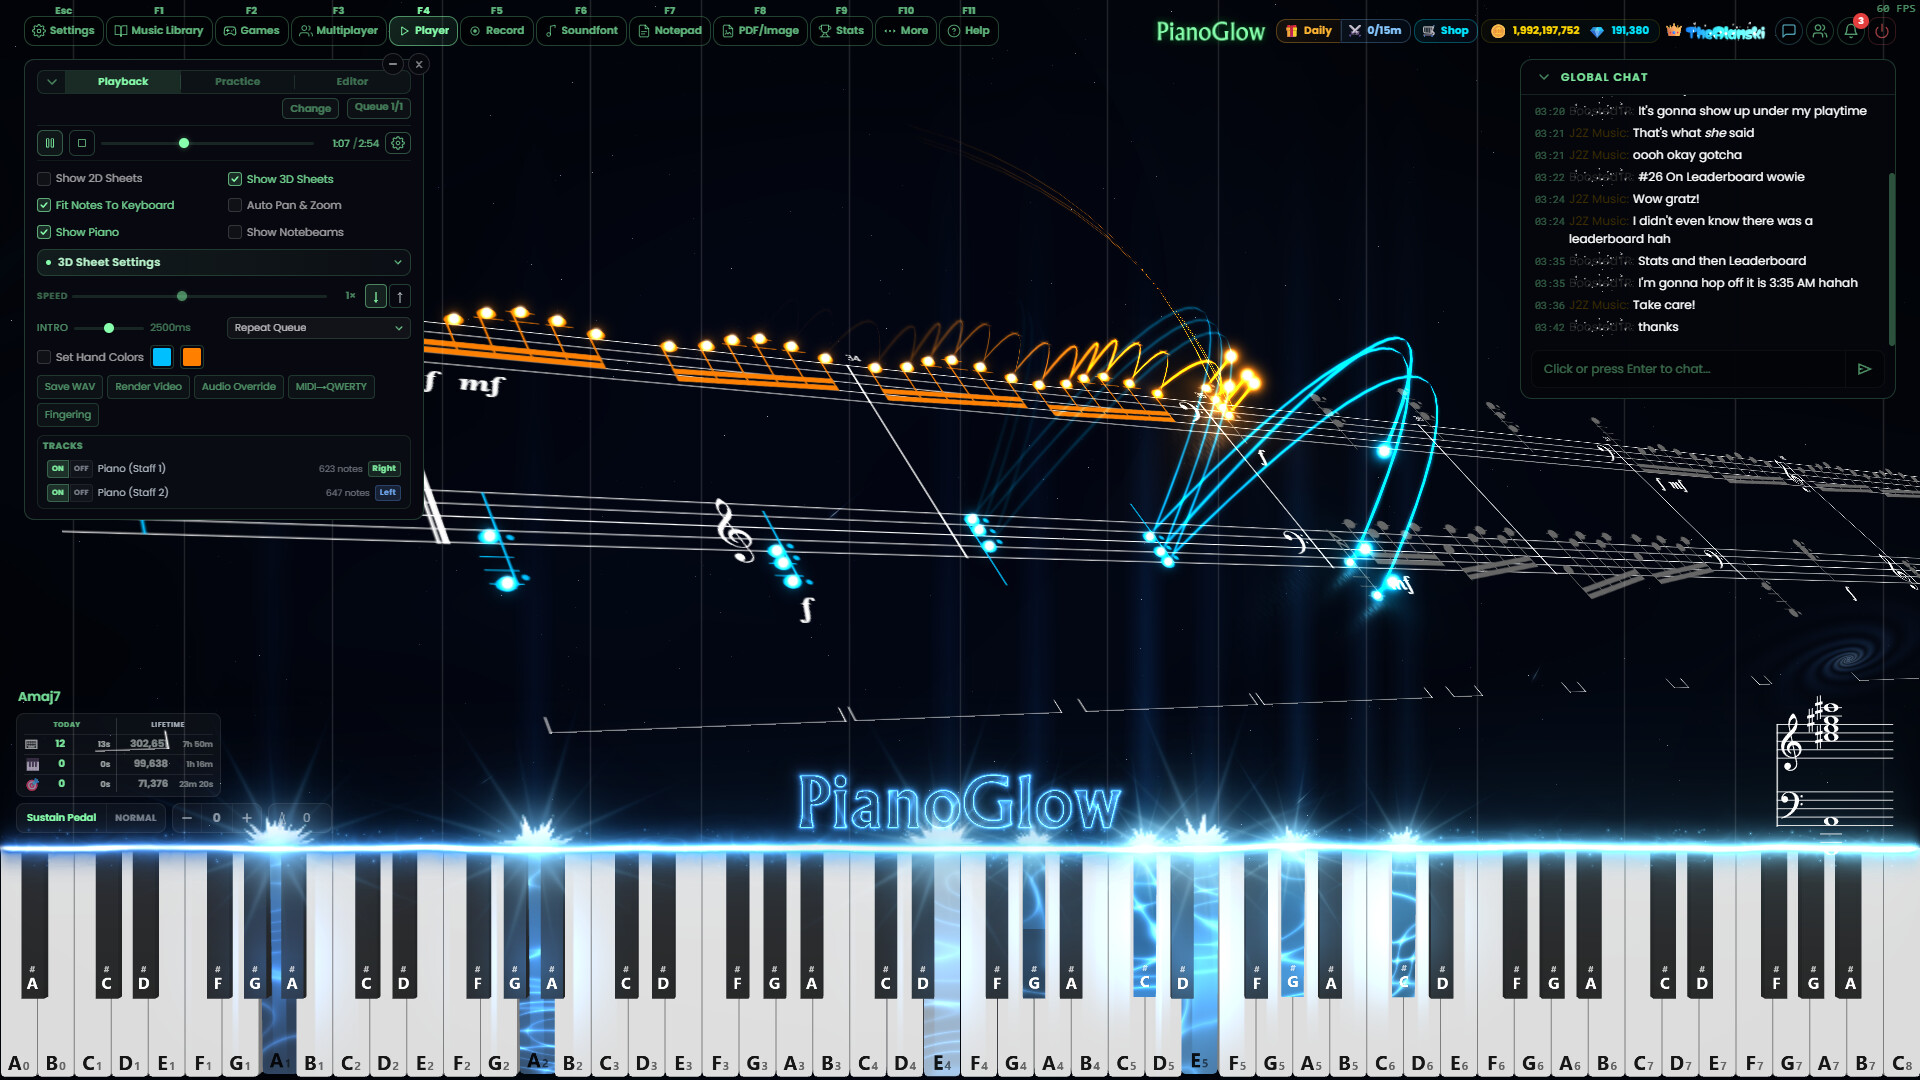
Task: Click the Save WAV button
Action: (70, 387)
